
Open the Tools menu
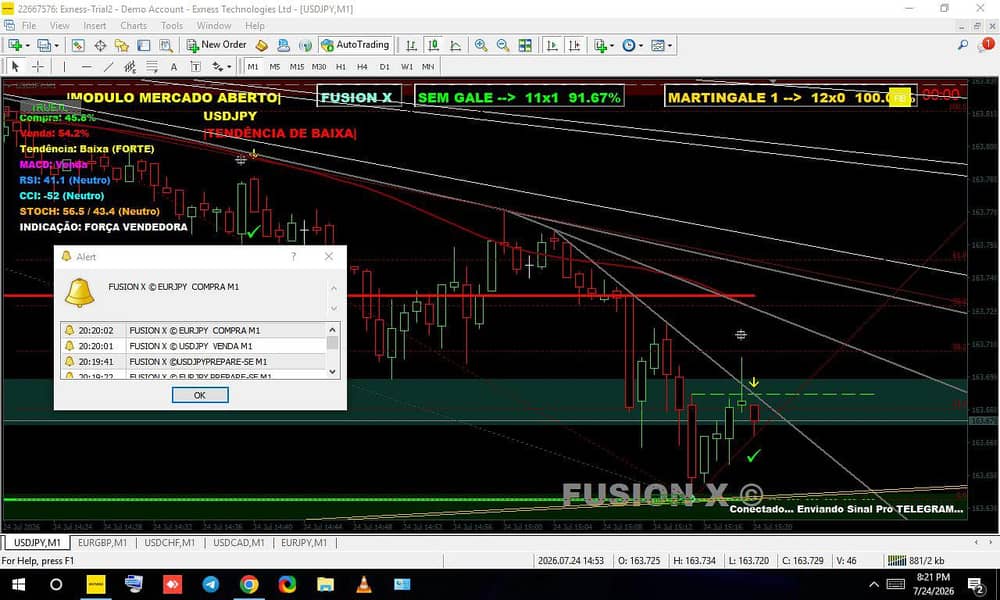point(172,26)
